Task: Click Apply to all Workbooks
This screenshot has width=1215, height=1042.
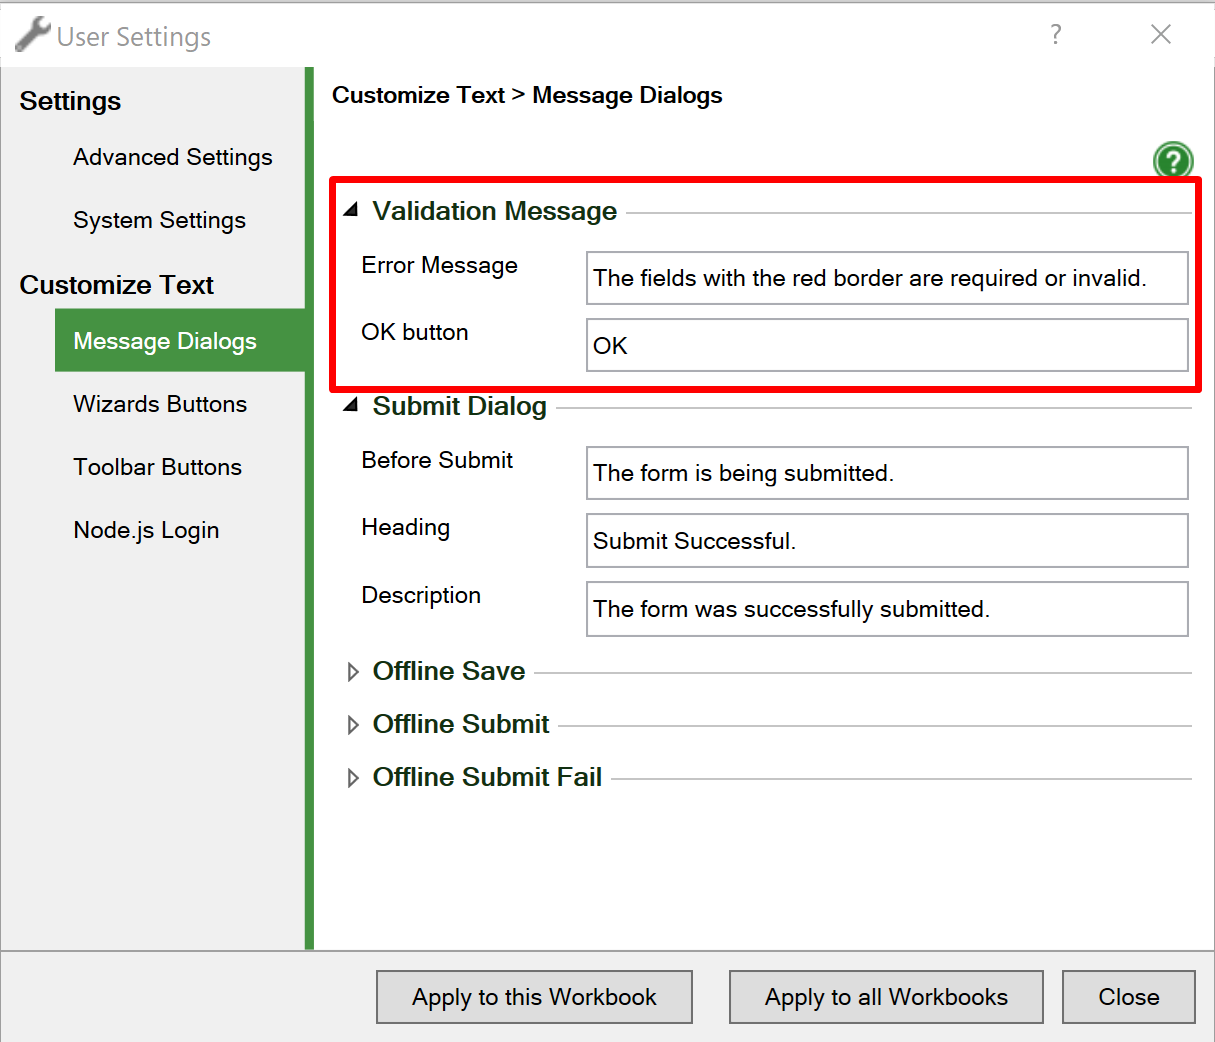Action: (x=885, y=997)
